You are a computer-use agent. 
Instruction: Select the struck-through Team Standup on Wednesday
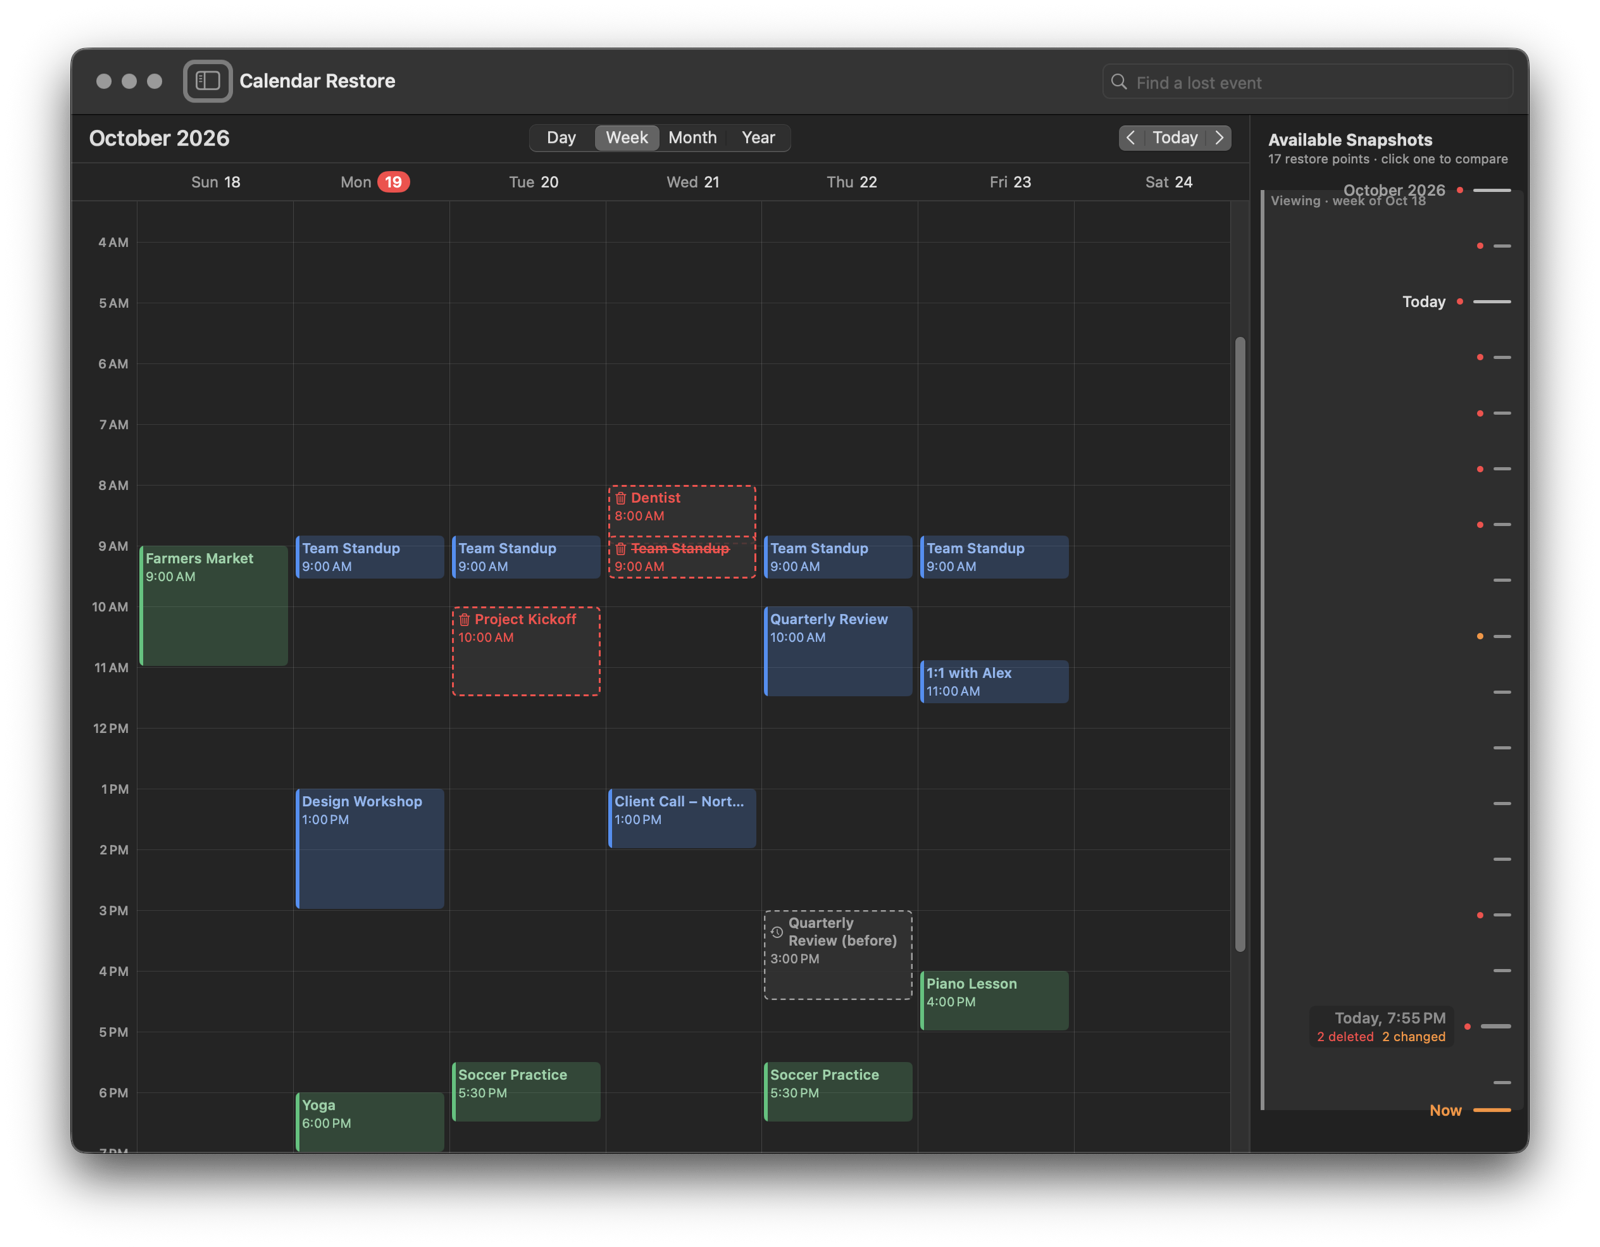(682, 557)
